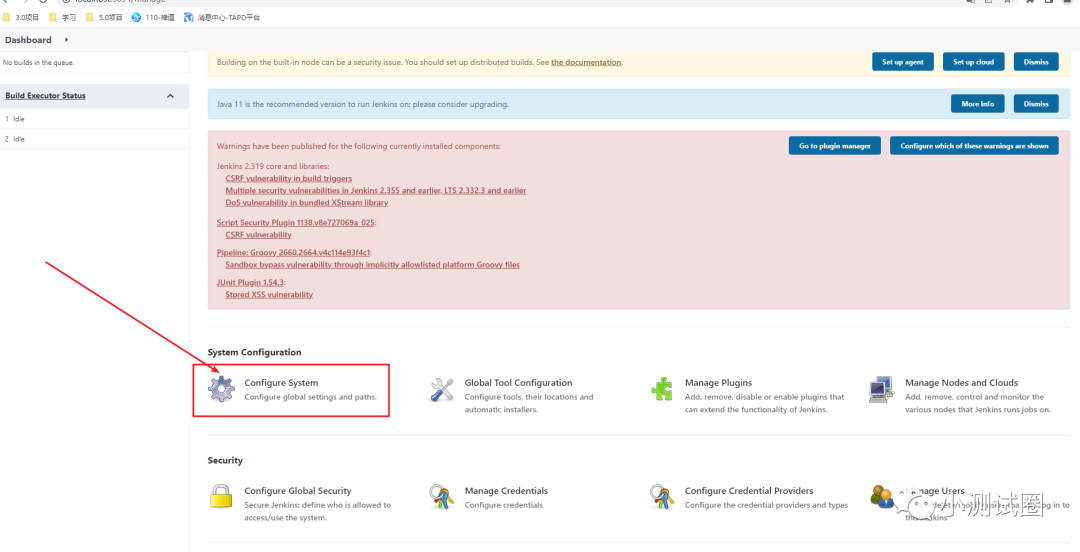Screen dimensions: 1080x552
Task: Open the Configure System gear icon
Action: coord(221,389)
